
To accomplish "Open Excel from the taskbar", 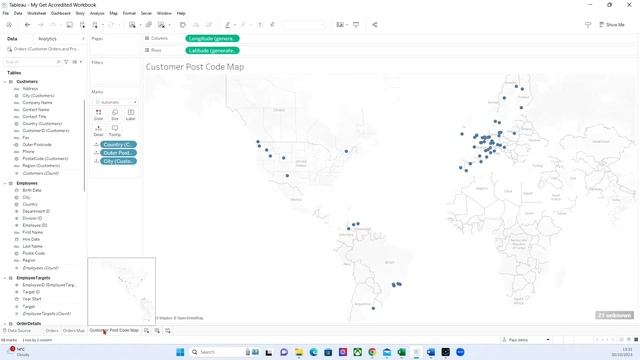I will point(402,352).
